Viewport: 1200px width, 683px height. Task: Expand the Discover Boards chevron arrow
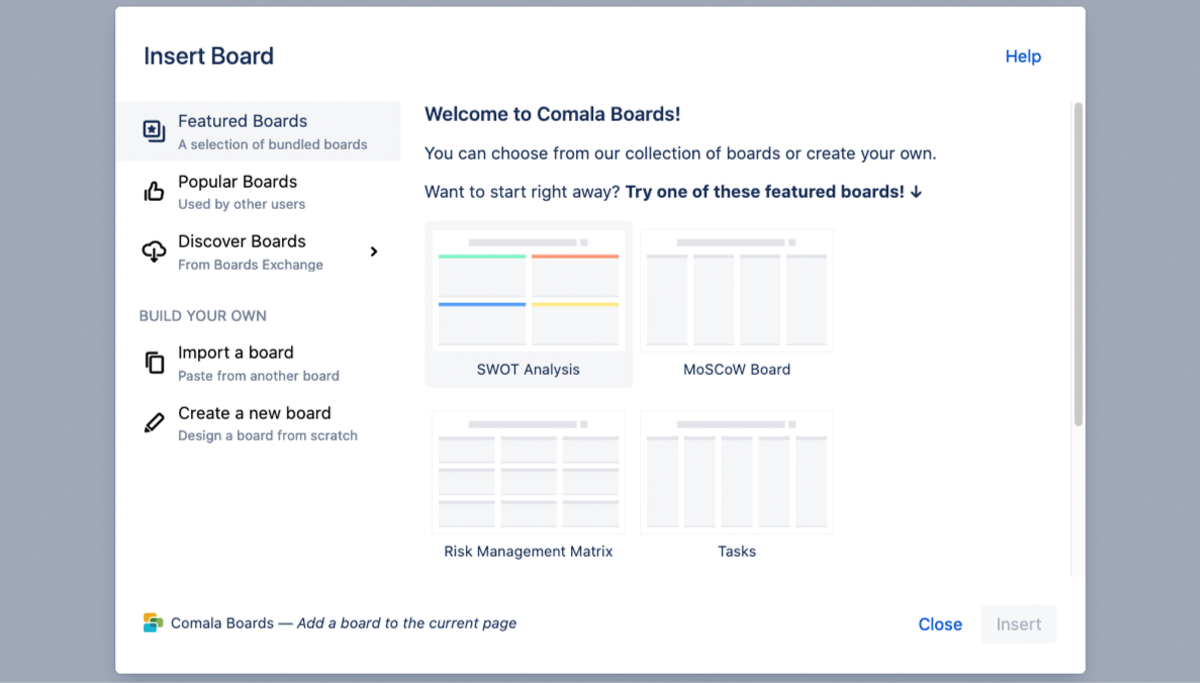click(374, 252)
